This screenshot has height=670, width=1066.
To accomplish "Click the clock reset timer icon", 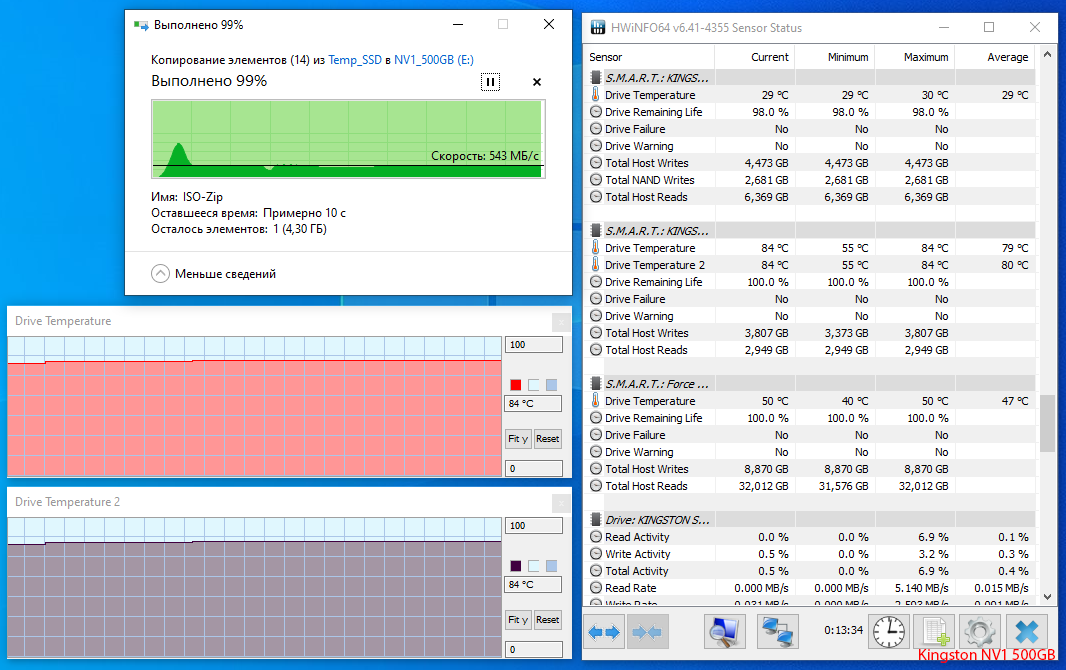I will tap(889, 633).
